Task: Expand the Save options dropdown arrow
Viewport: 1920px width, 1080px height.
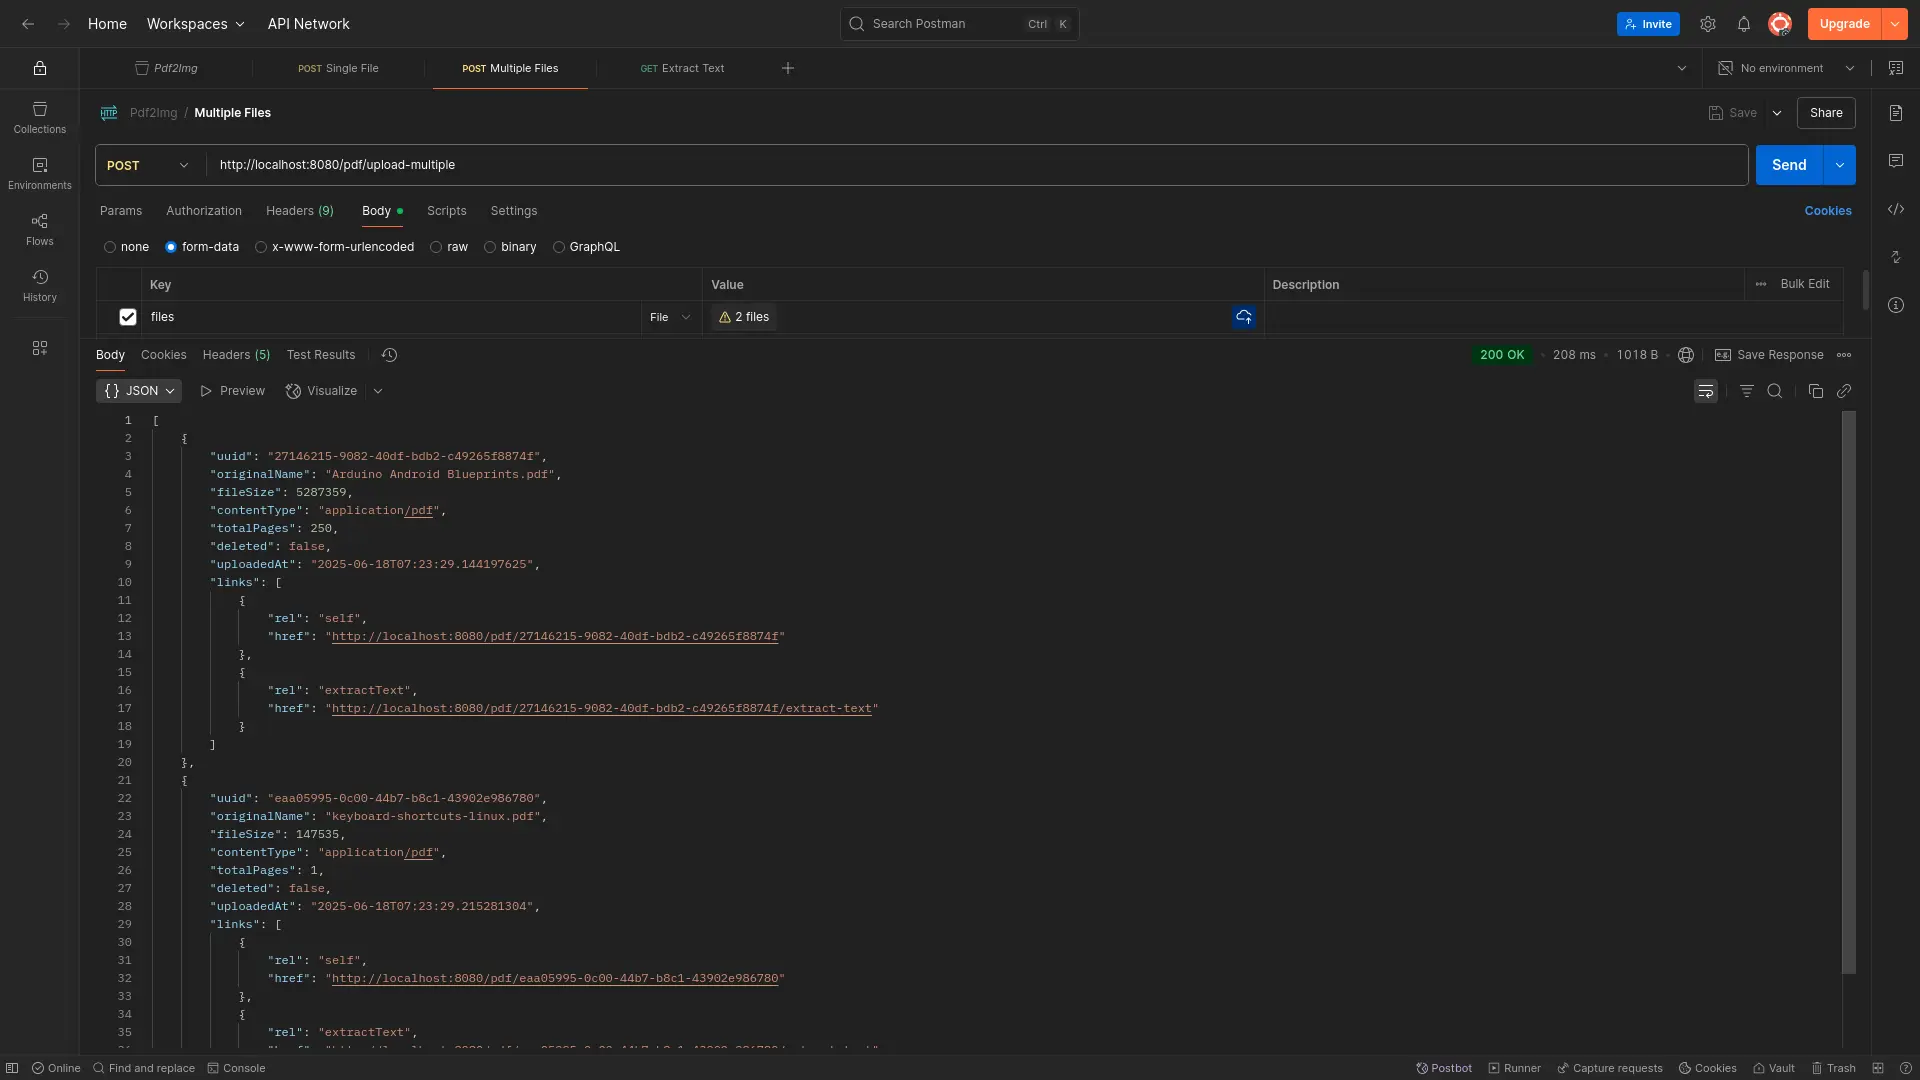Action: tap(1777, 113)
